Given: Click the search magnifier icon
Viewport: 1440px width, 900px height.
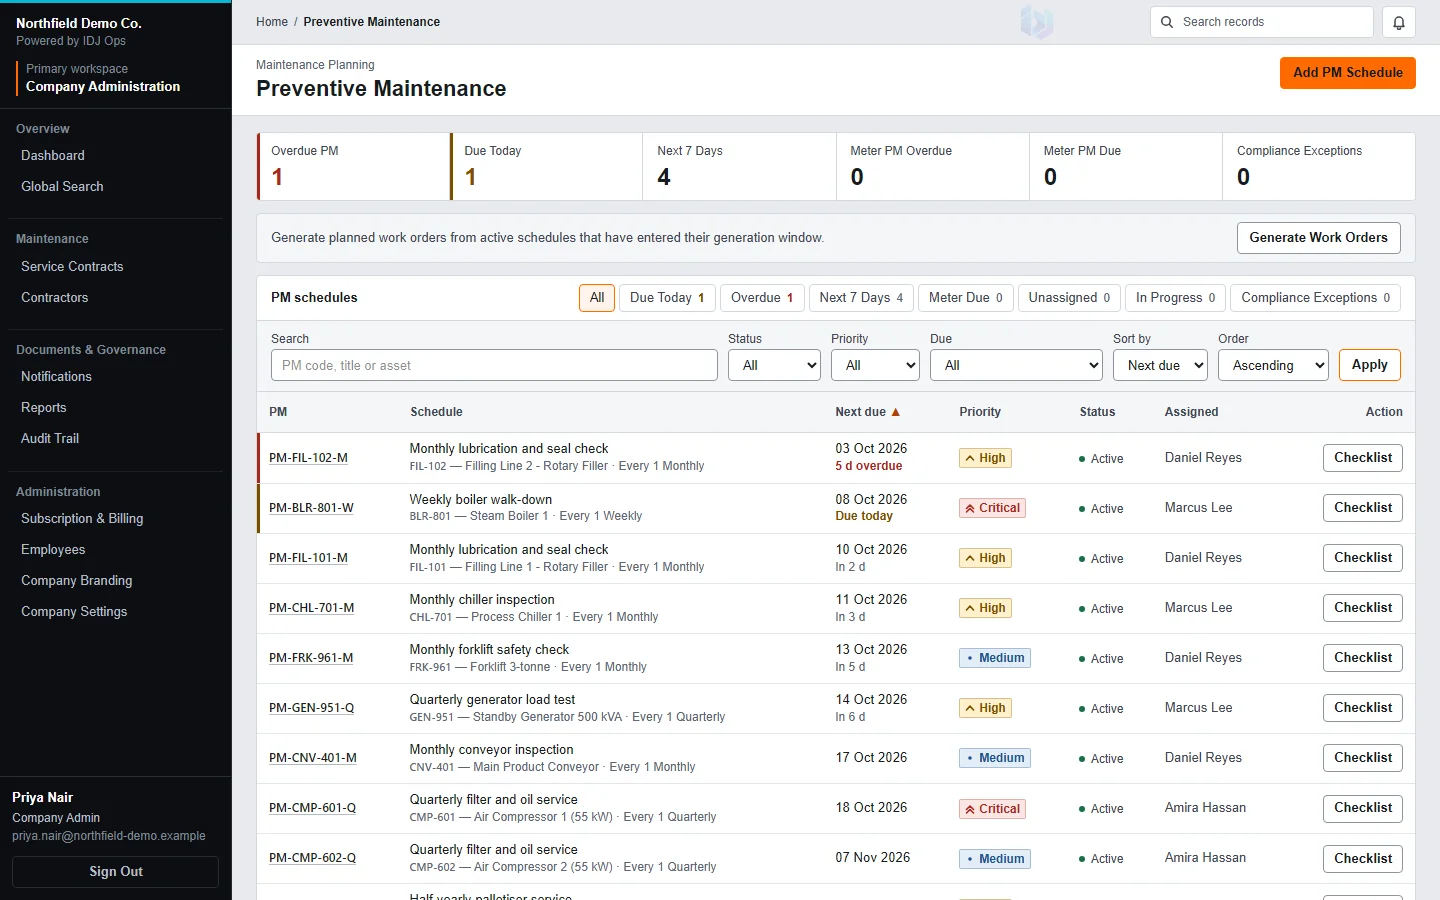Looking at the screenshot, I should click(x=1167, y=22).
